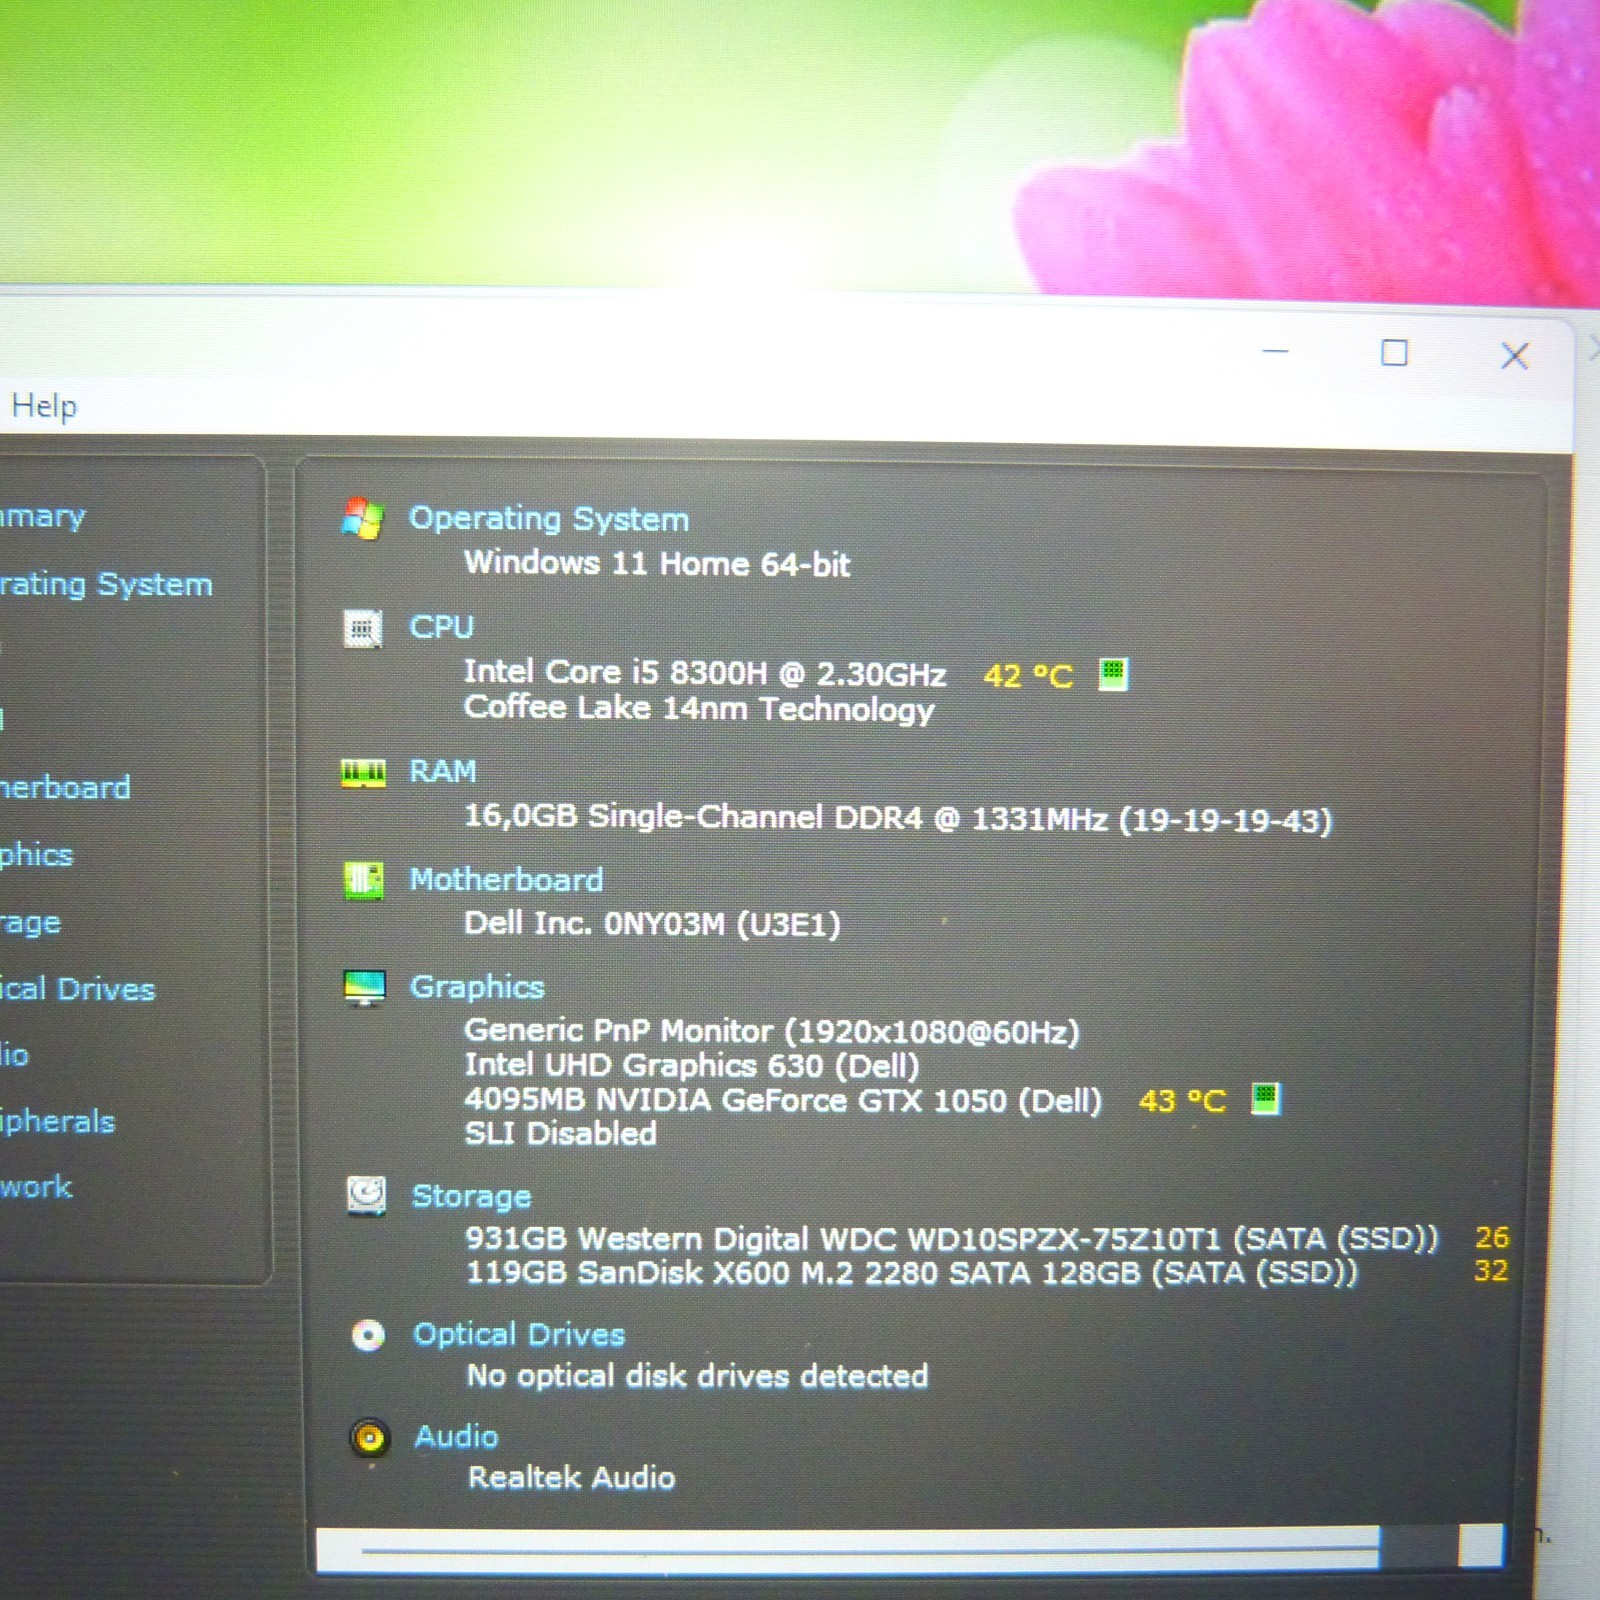Close the application window
Image resolution: width=1600 pixels, height=1600 pixels.
(x=1515, y=355)
